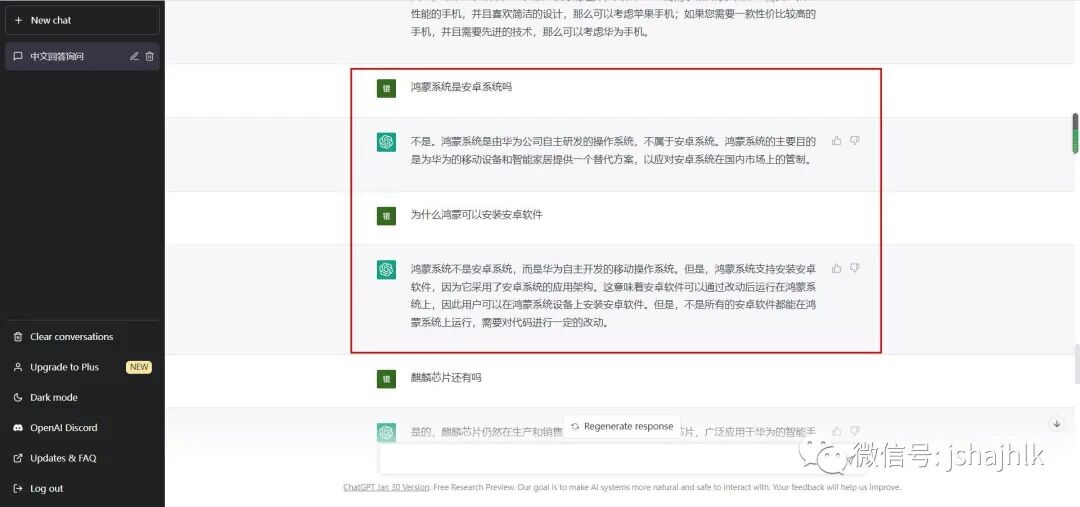This screenshot has height=507, width=1080.
Task: Click the answer line starting 鸿蒙系统不是安卓系统，而是华为
Action: point(613,269)
